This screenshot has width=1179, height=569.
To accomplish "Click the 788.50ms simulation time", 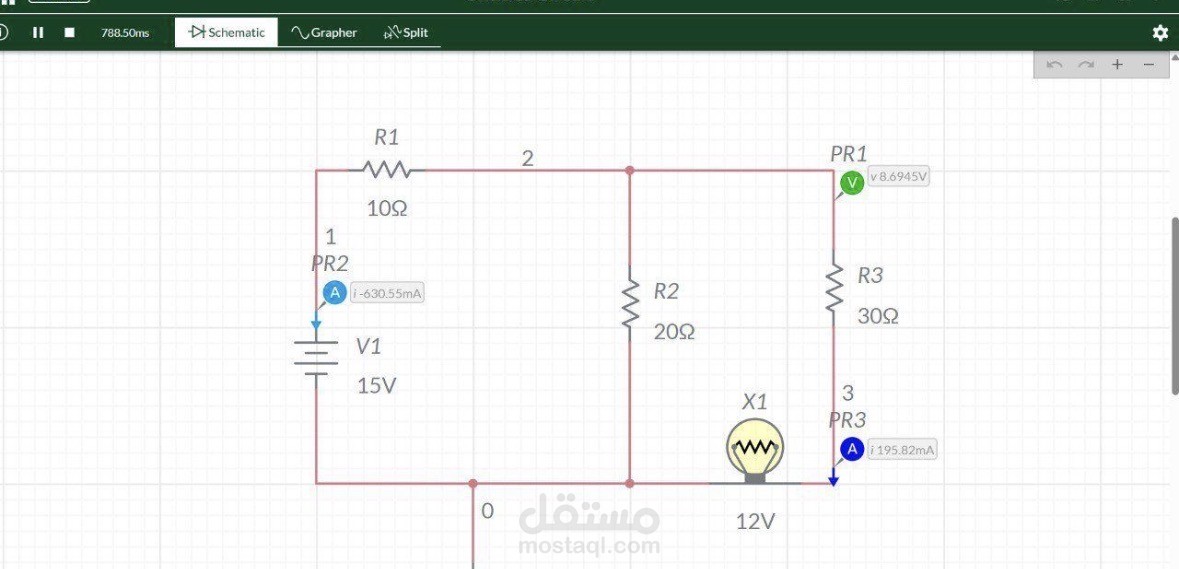I will 125,33.
